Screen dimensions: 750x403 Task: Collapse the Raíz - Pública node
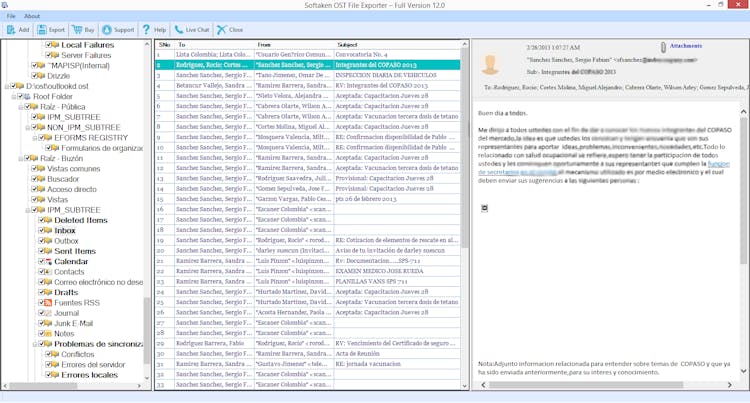[21, 107]
